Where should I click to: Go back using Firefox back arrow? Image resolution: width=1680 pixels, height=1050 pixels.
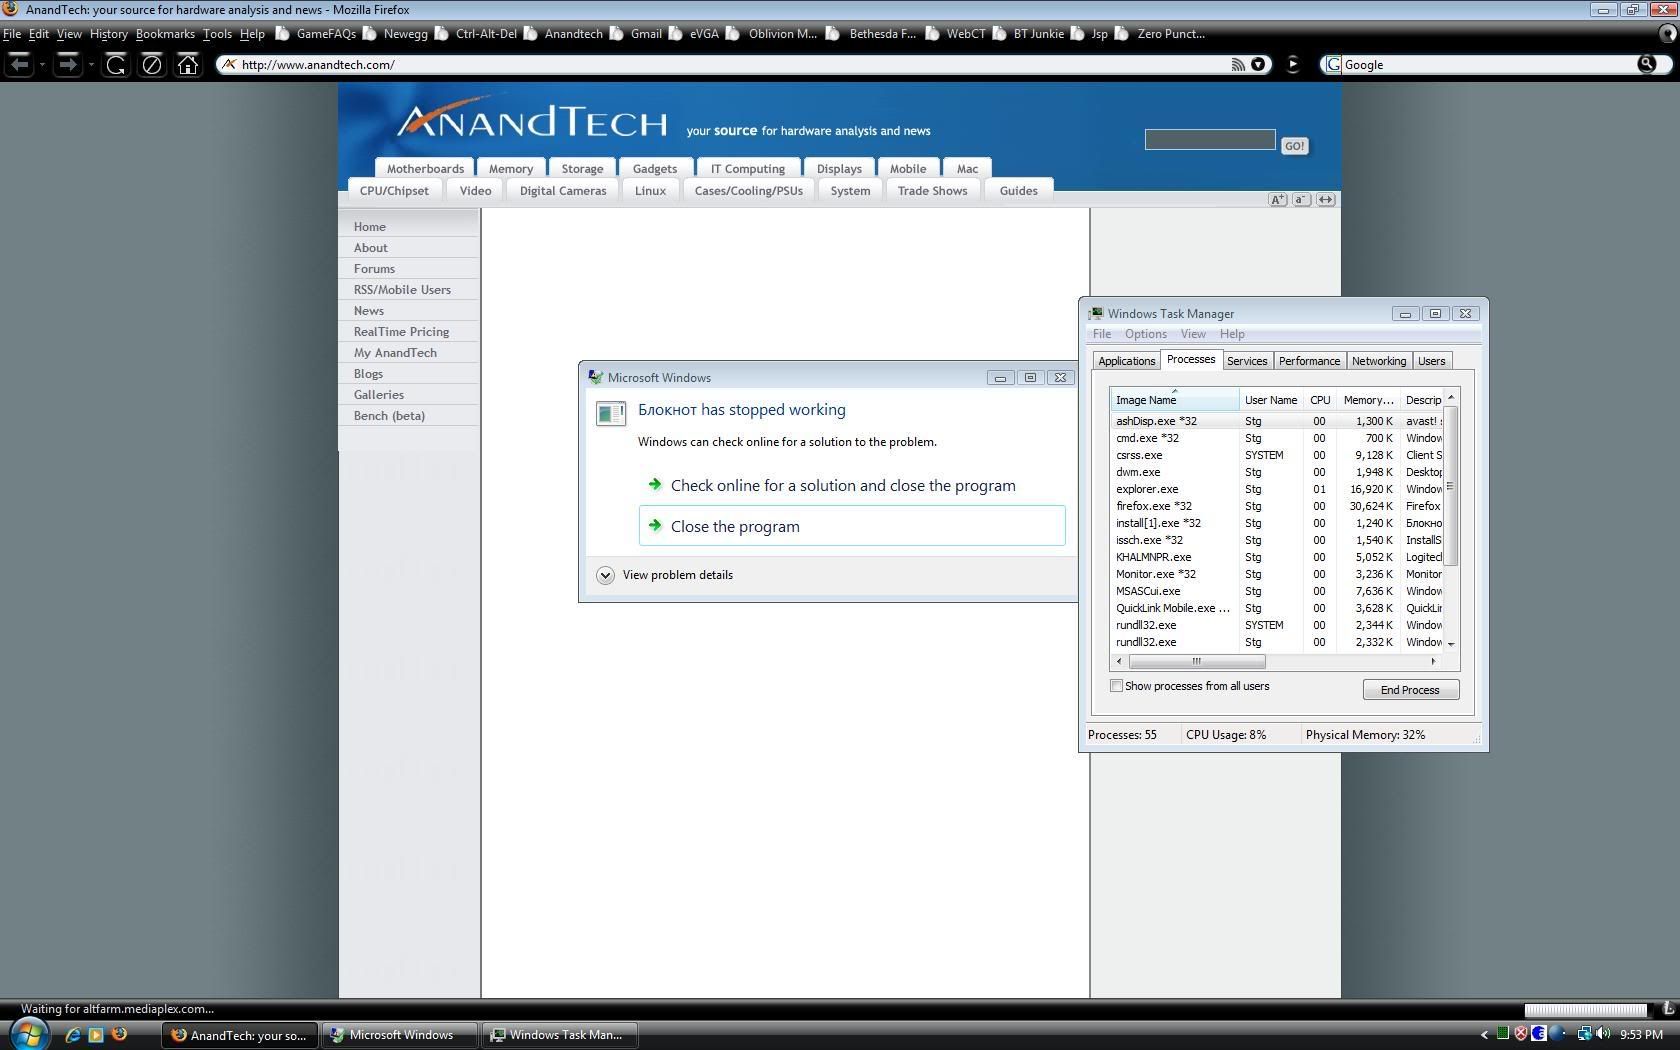click(19, 65)
